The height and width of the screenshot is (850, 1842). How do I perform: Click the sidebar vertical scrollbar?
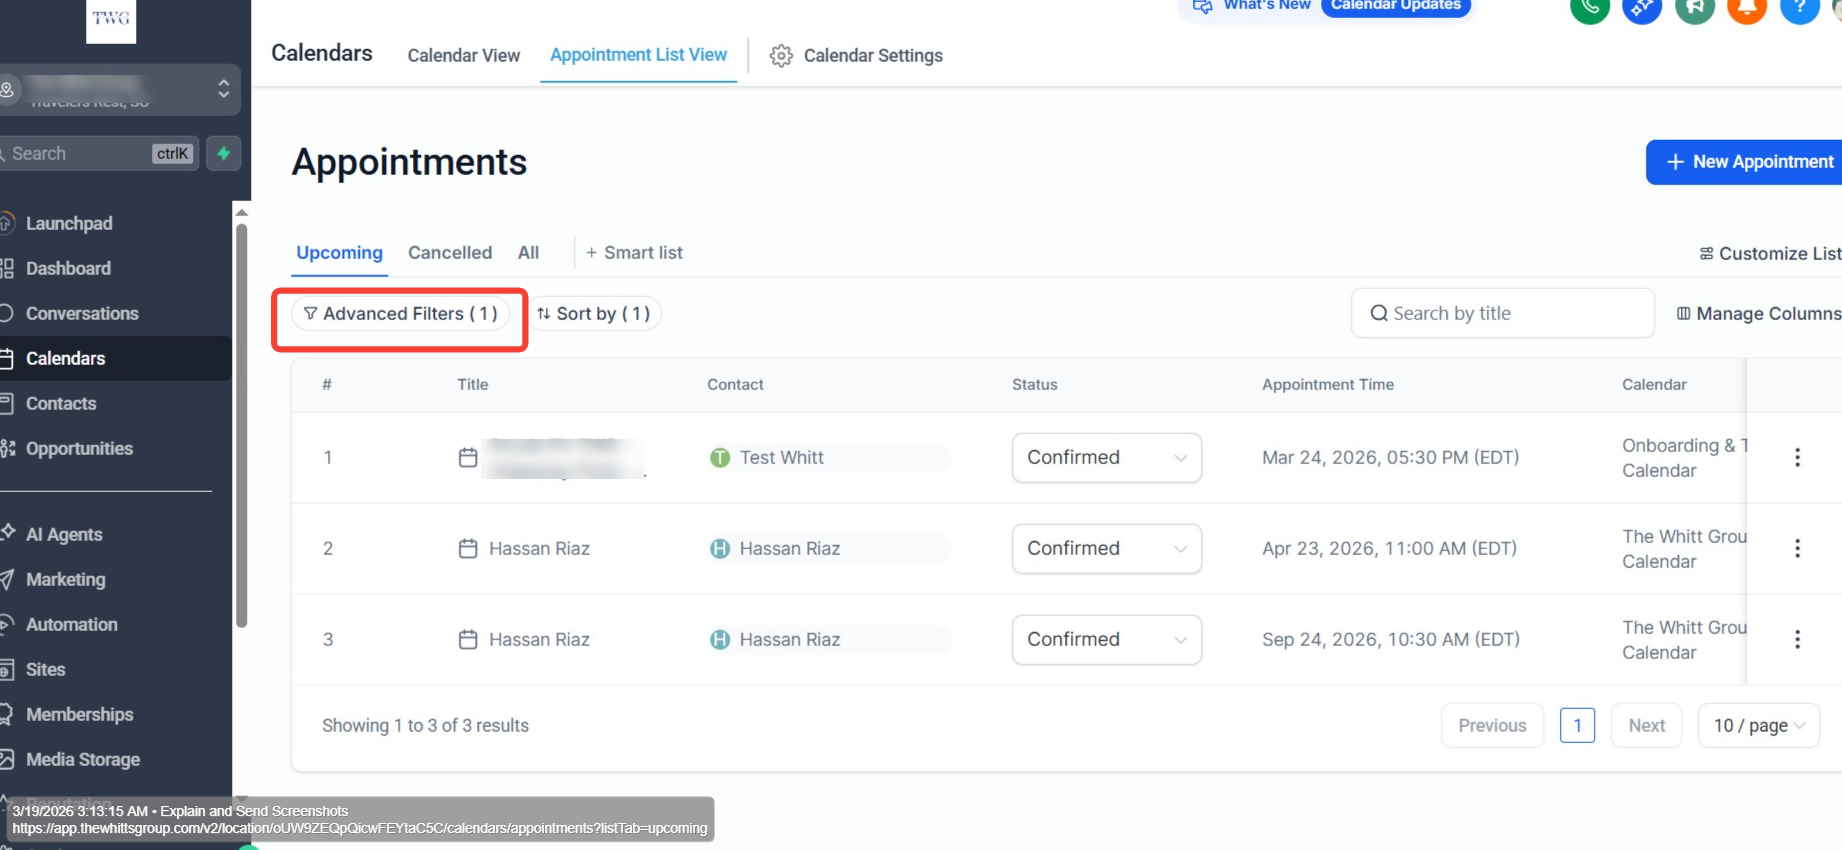pyautogui.click(x=241, y=425)
